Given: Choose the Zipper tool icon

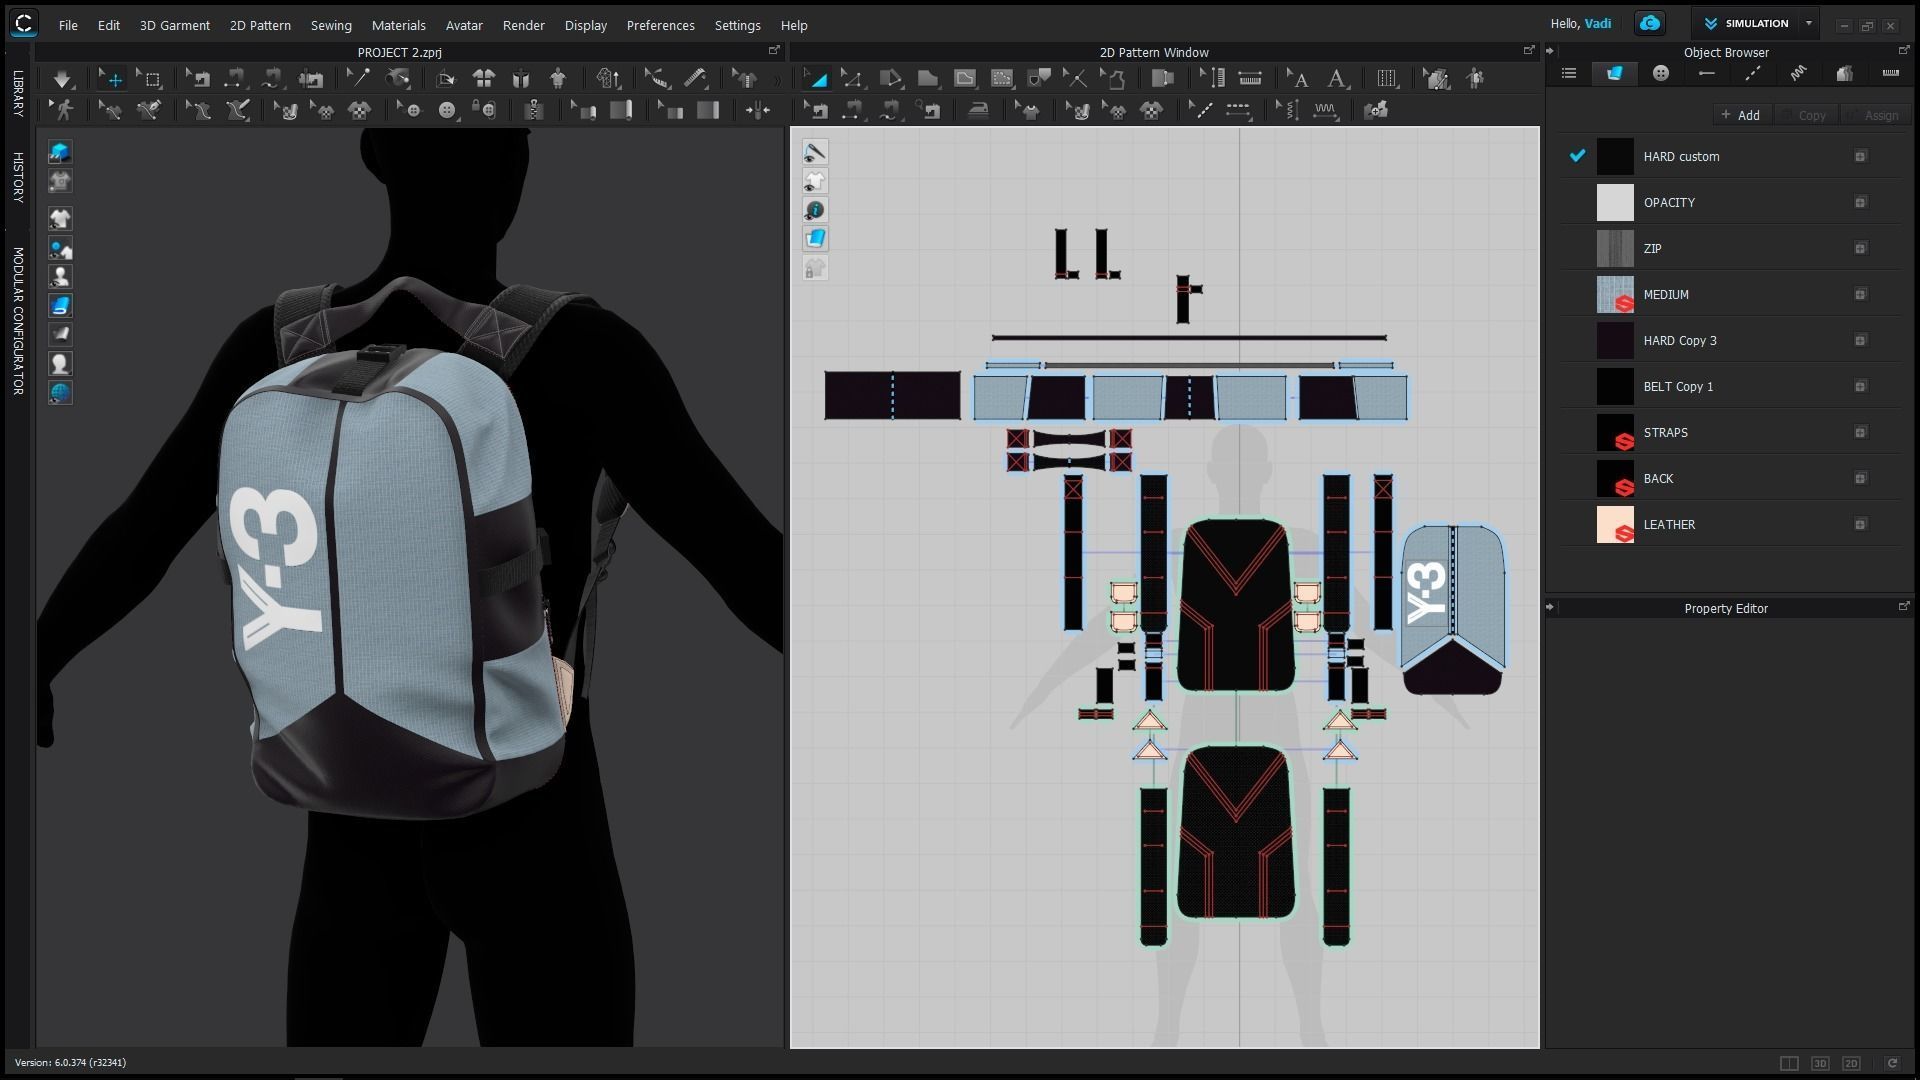Looking at the screenshot, I should click(x=532, y=110).
